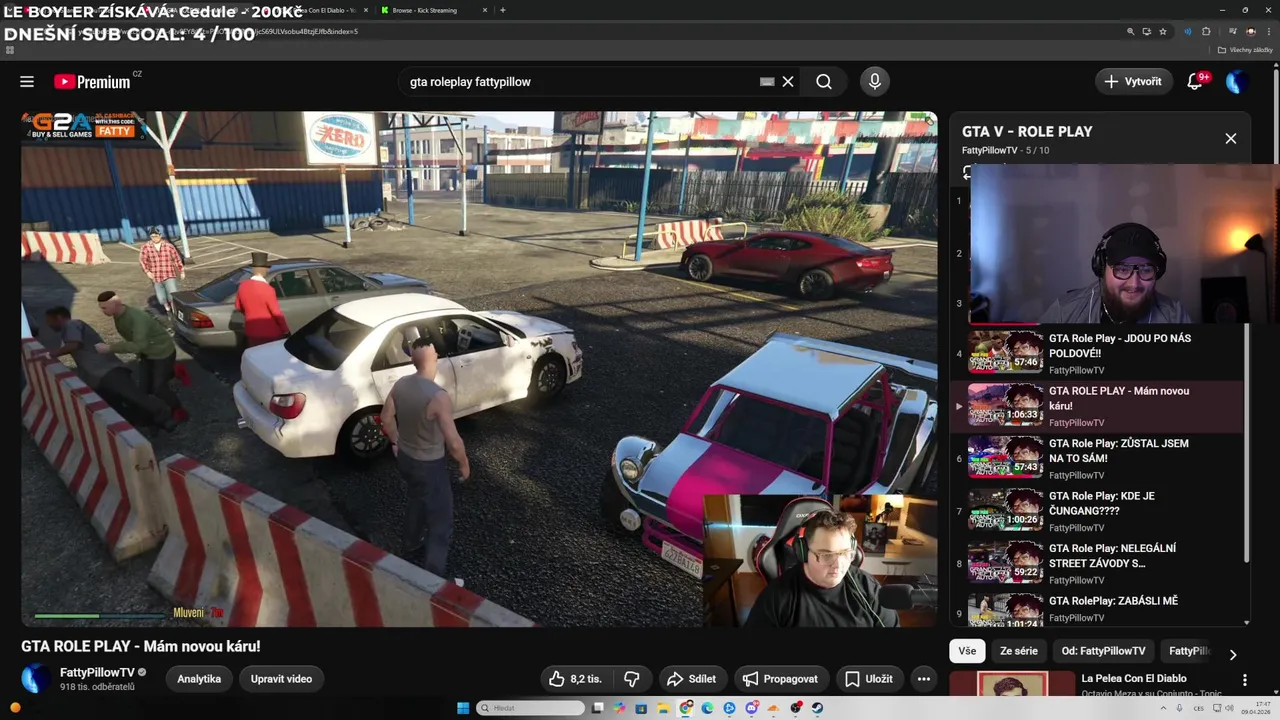Click the playlist panel scrollbar
Viewport: 1280px width, 720px height.
[x=1246, y=443]
